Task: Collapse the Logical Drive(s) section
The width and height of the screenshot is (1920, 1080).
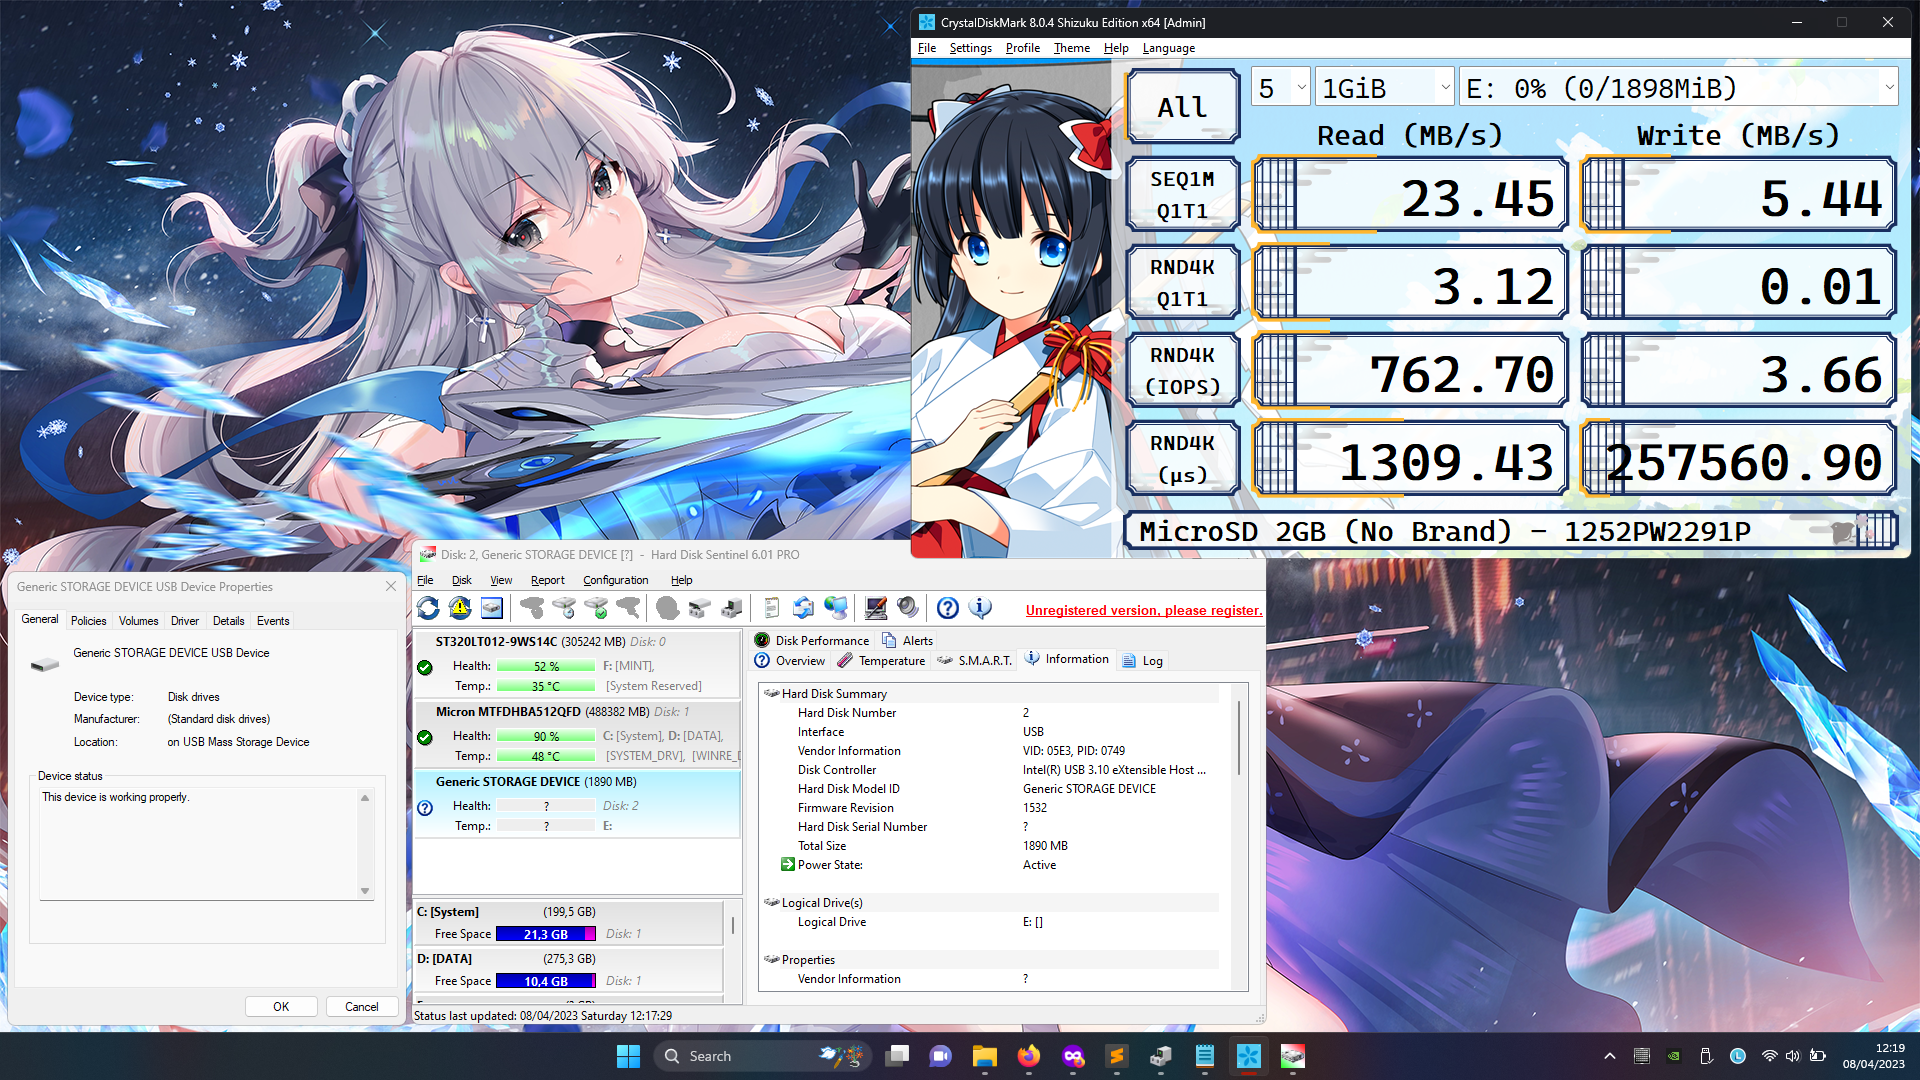Action: coord(771,903)
